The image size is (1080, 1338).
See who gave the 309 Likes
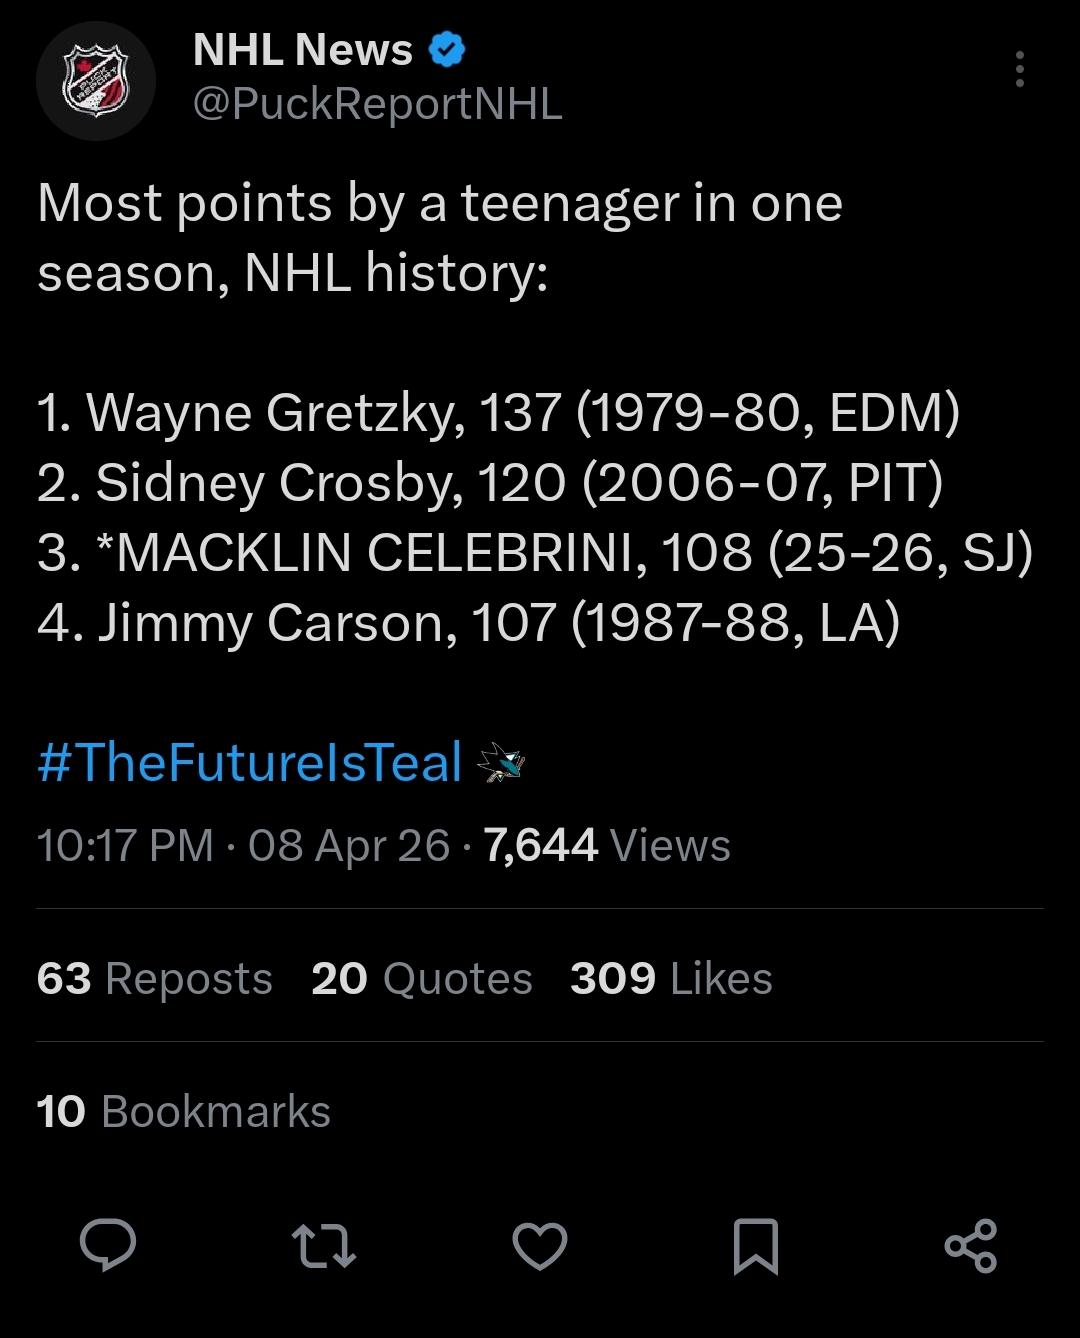click(671, 978)
